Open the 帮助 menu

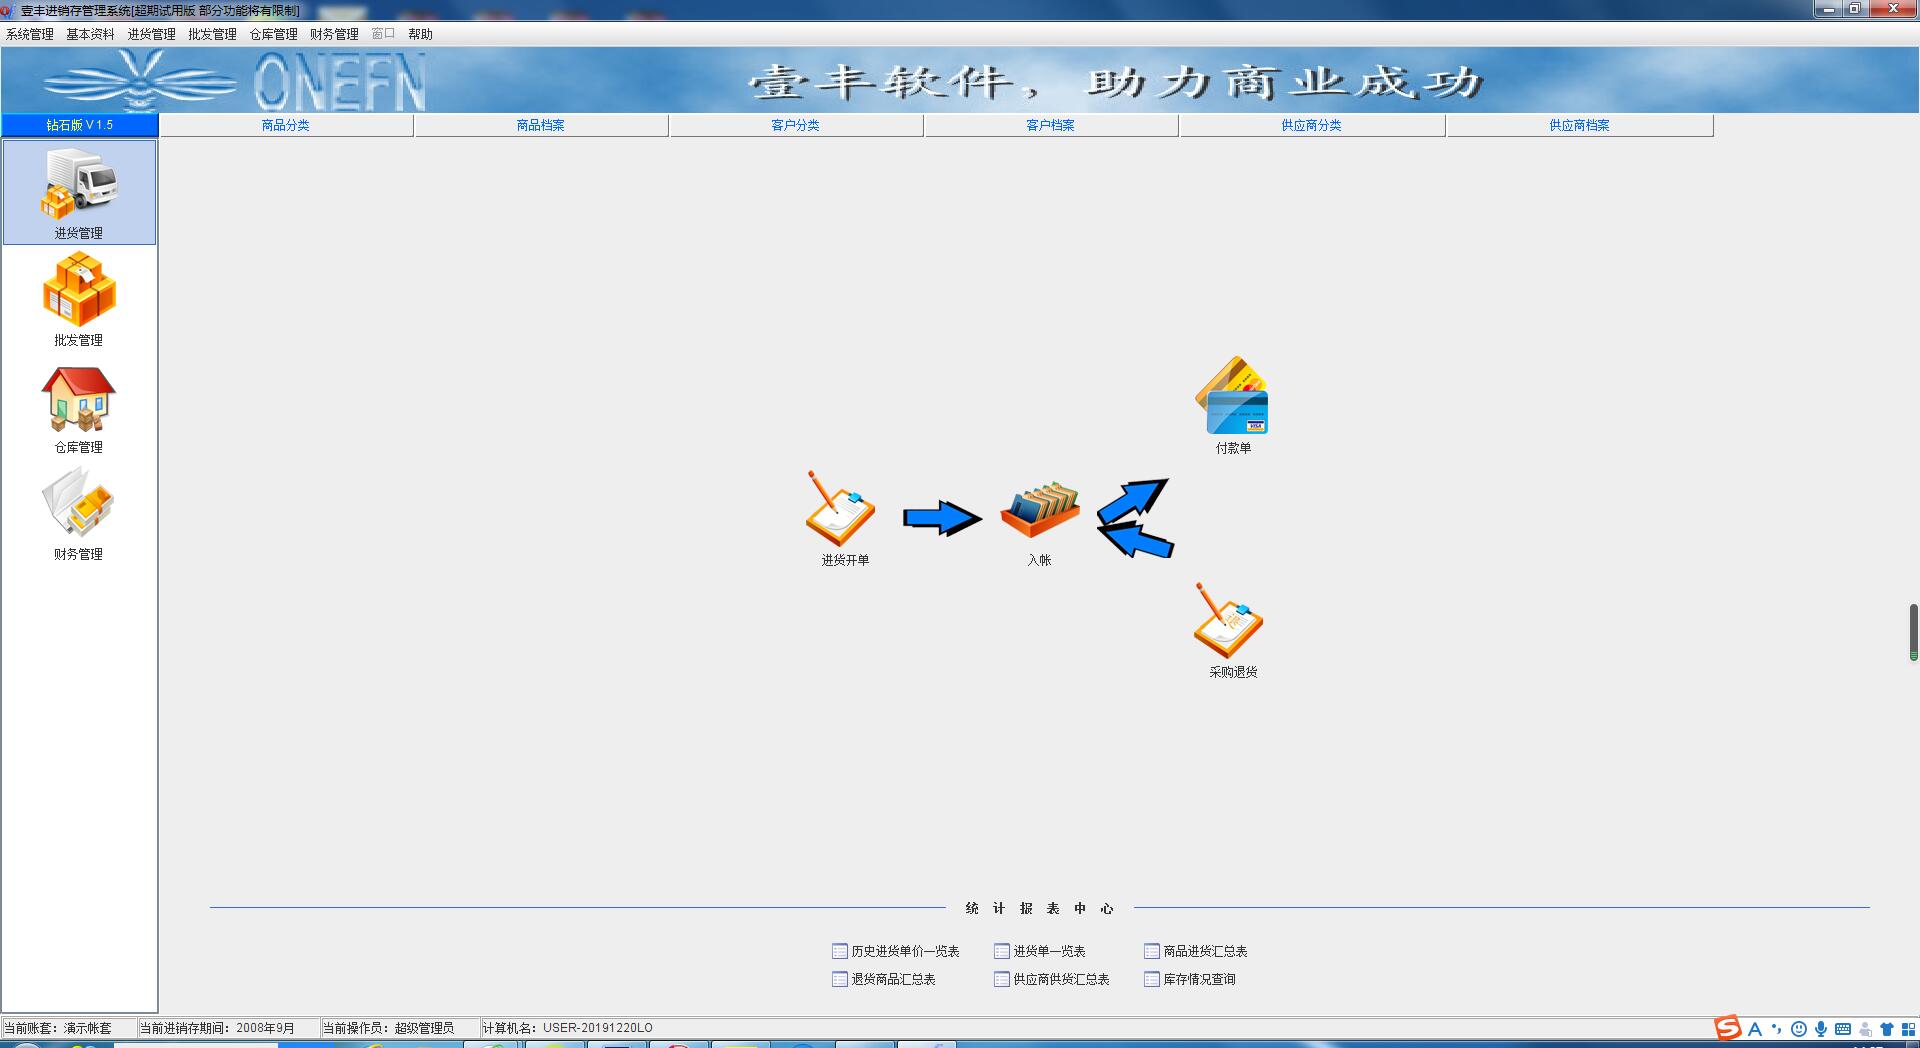coord(420,34)
